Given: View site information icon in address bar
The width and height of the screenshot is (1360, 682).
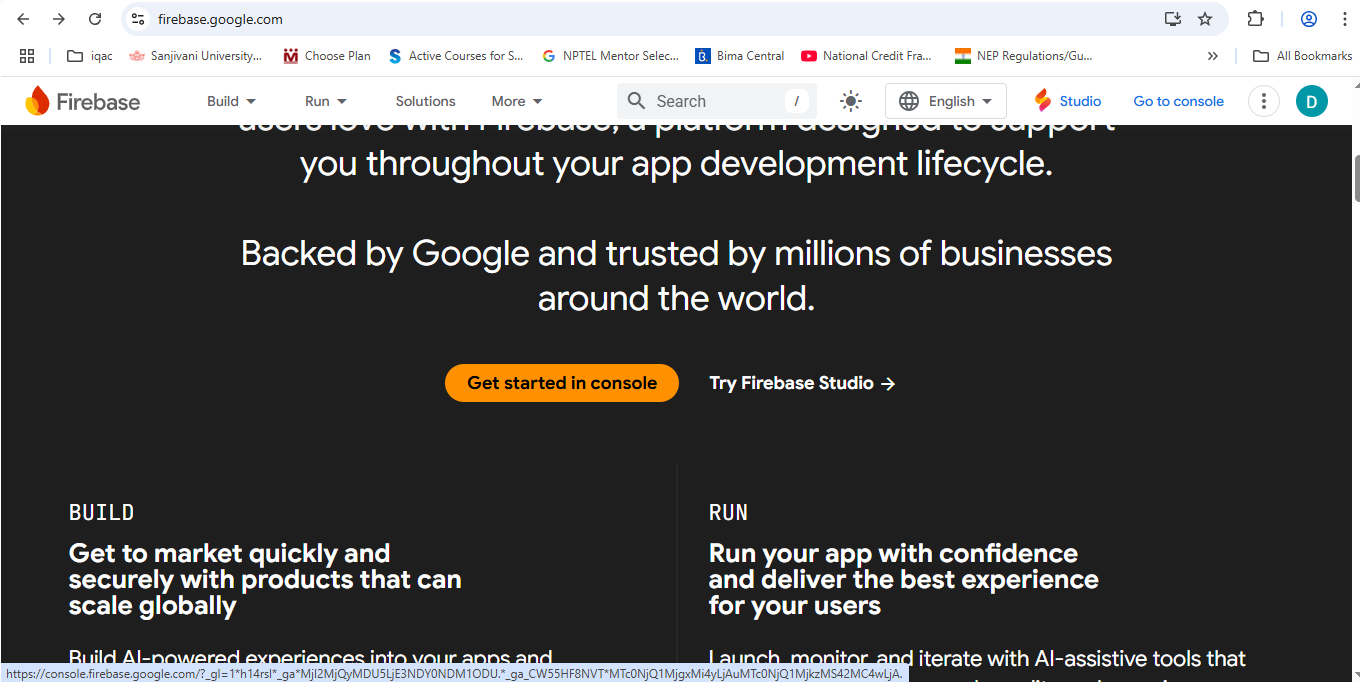Looking at the screenshot, I should click(138, 19).
